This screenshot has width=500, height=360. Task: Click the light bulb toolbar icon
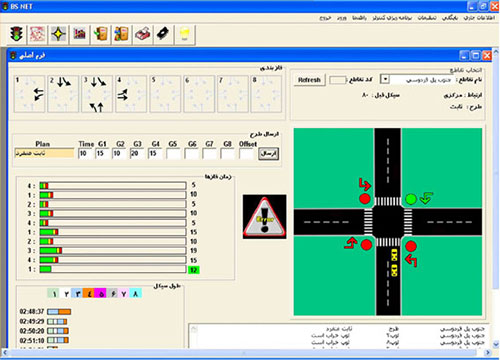click(x=185, y=34)
